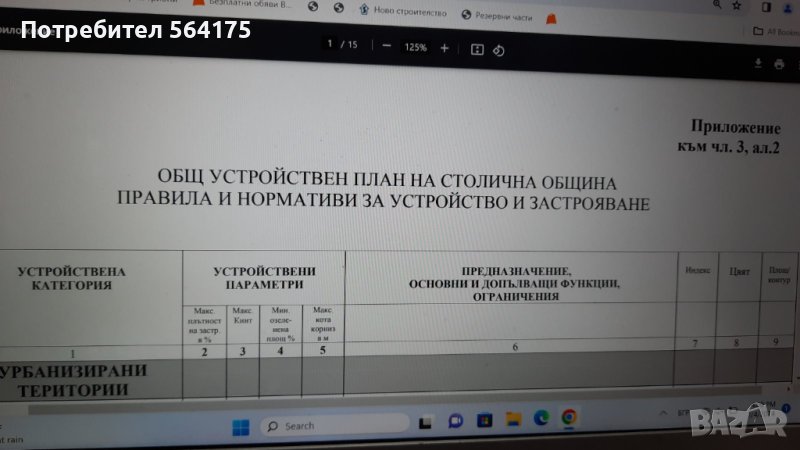Open the browser side panel icon
The width and height of the screenshot is (800, 450).
pos(766,7)
